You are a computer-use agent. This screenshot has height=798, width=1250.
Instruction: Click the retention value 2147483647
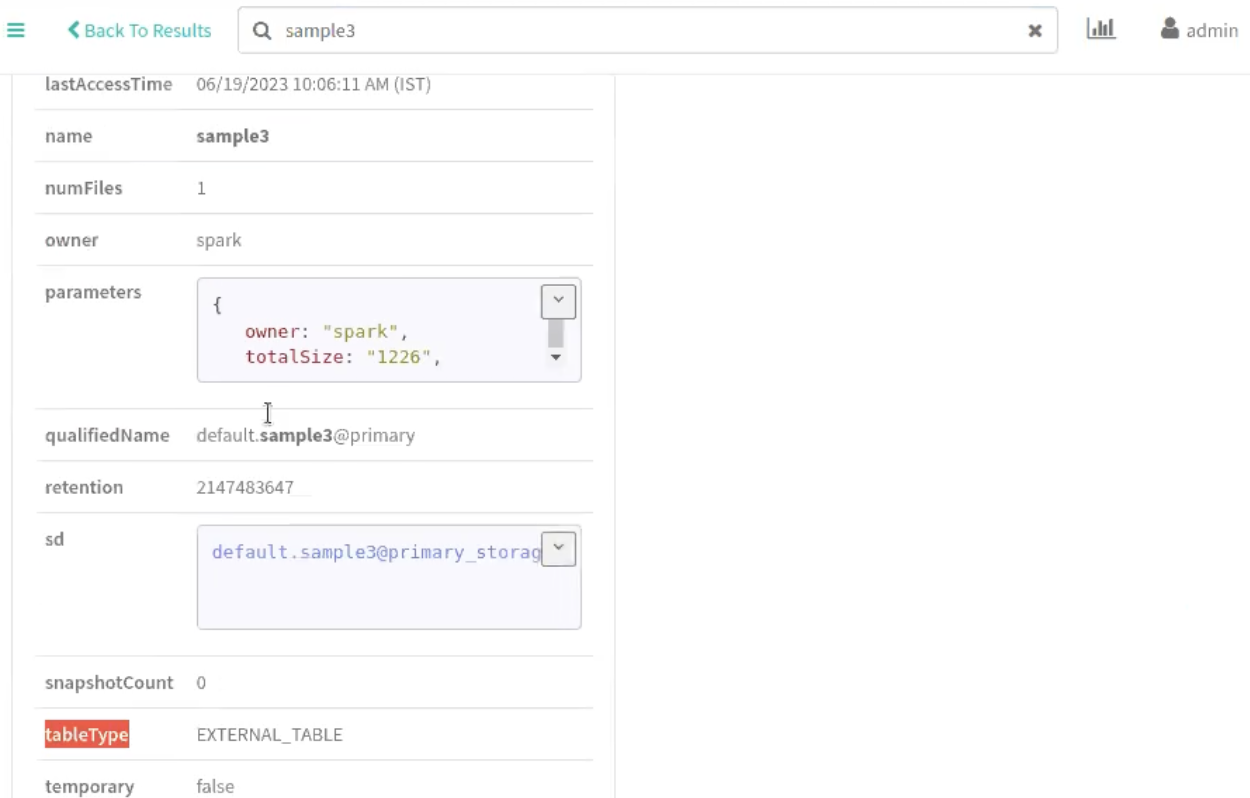tap(245, 488)
